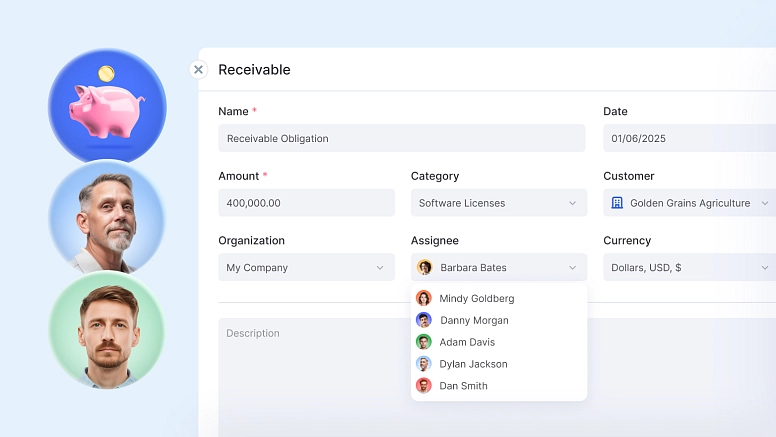
Task: Select Dan Smith as assignee
Action: [499, 386]
